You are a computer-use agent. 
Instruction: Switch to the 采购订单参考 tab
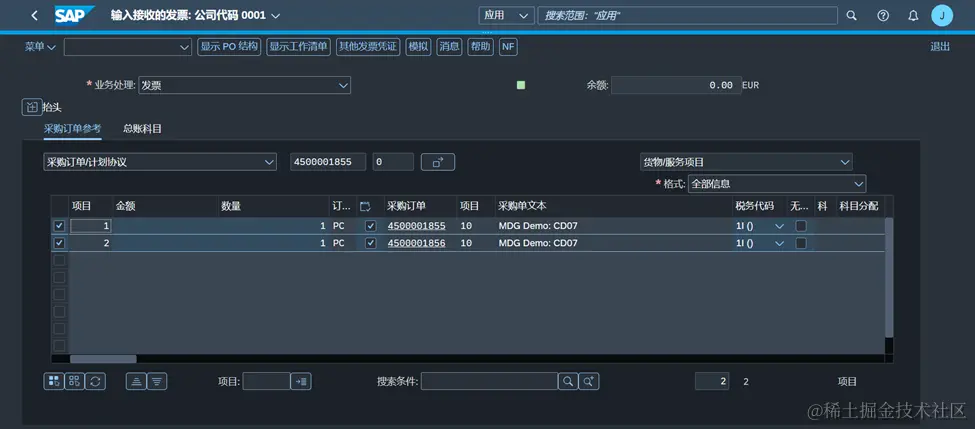72,129
